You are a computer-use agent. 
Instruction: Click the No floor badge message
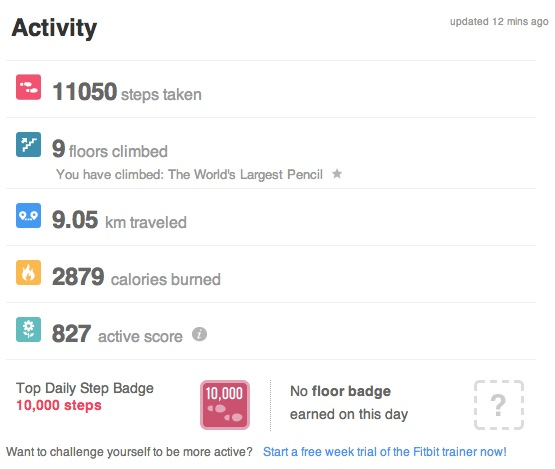pyautogui.click(x=349, y=402)
